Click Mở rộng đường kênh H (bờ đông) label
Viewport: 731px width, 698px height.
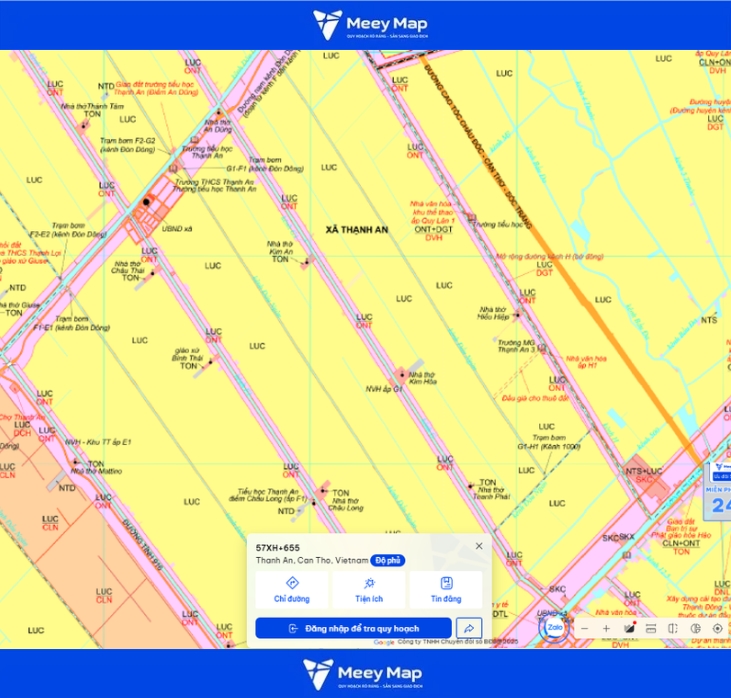[550, 256]
